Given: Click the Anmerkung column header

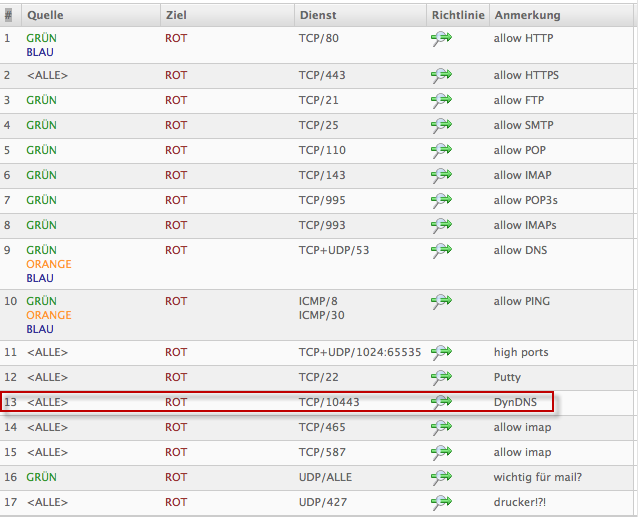Looking at the screenshot, I should [x=527, y=15].
